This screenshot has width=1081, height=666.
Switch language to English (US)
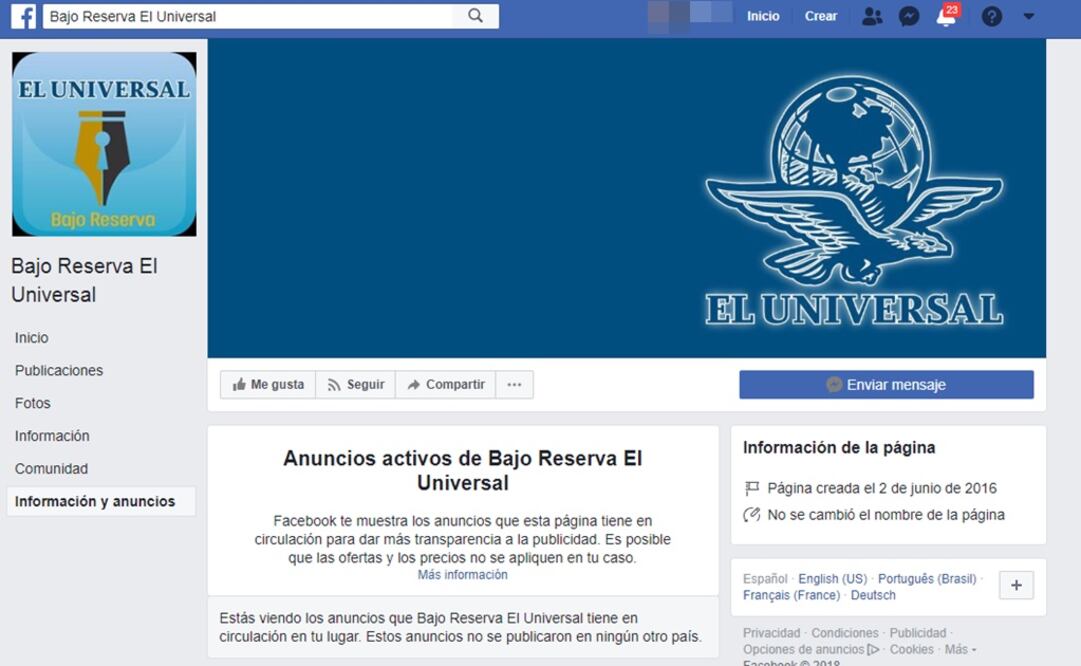pos(831,578)
